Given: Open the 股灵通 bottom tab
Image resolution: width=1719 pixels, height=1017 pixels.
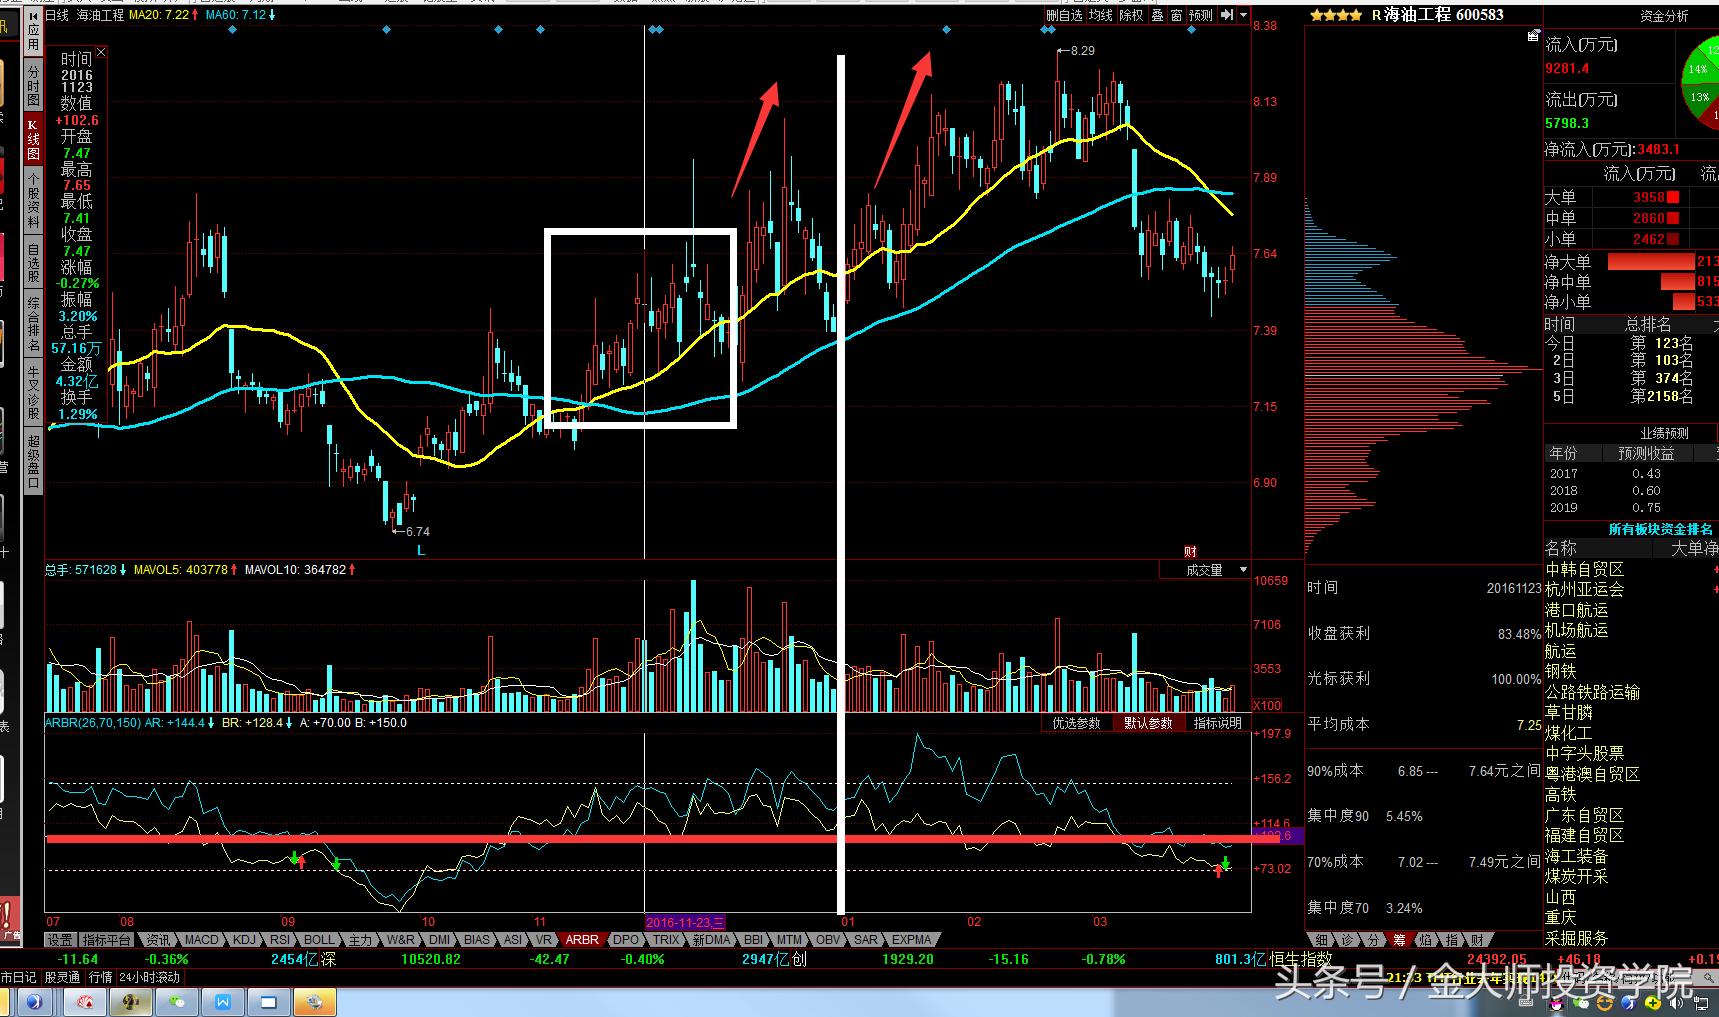Looking at the screenshot, I should pyautogui.click(x=62, y=977).
